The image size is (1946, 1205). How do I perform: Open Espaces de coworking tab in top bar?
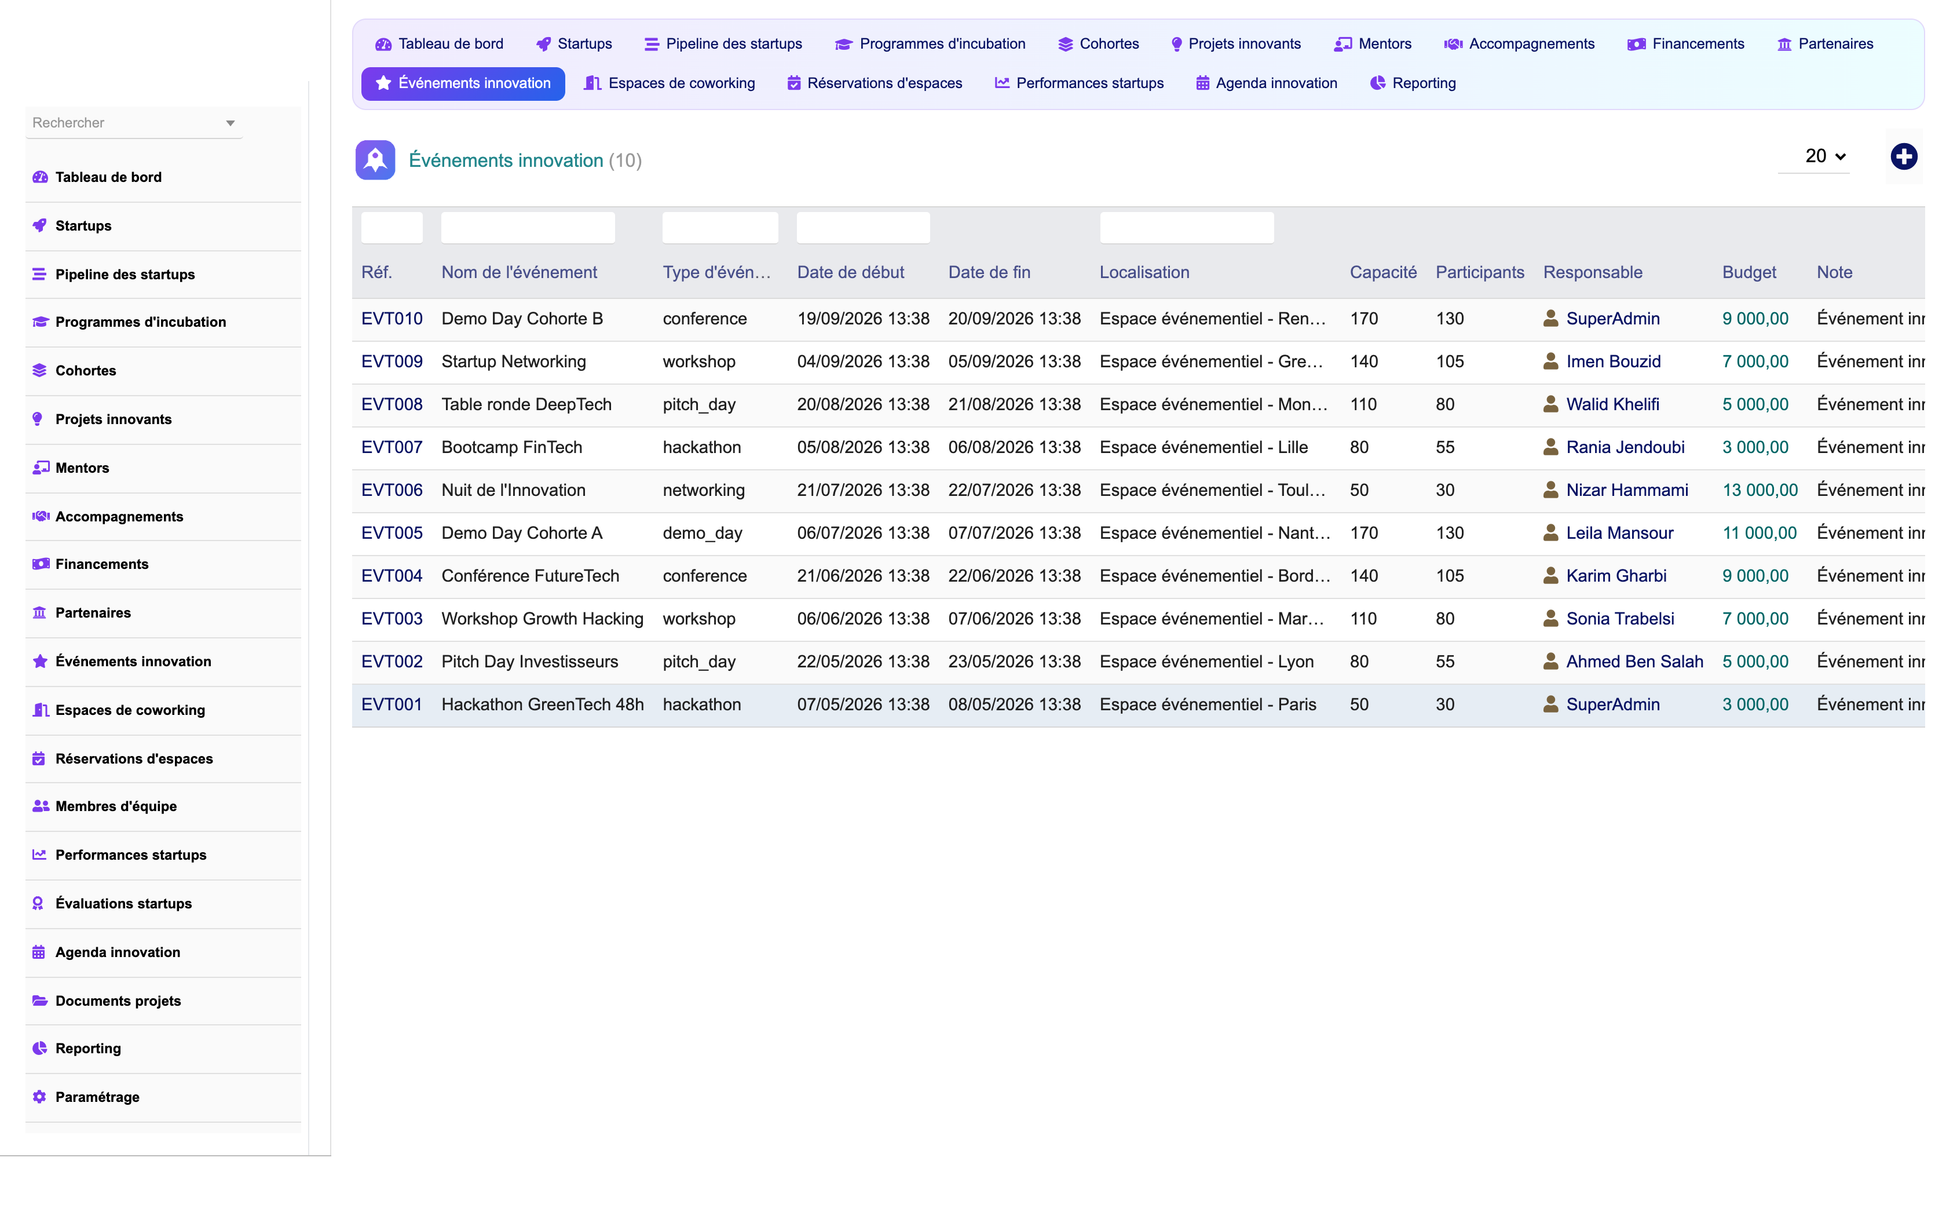click(669, 83)
